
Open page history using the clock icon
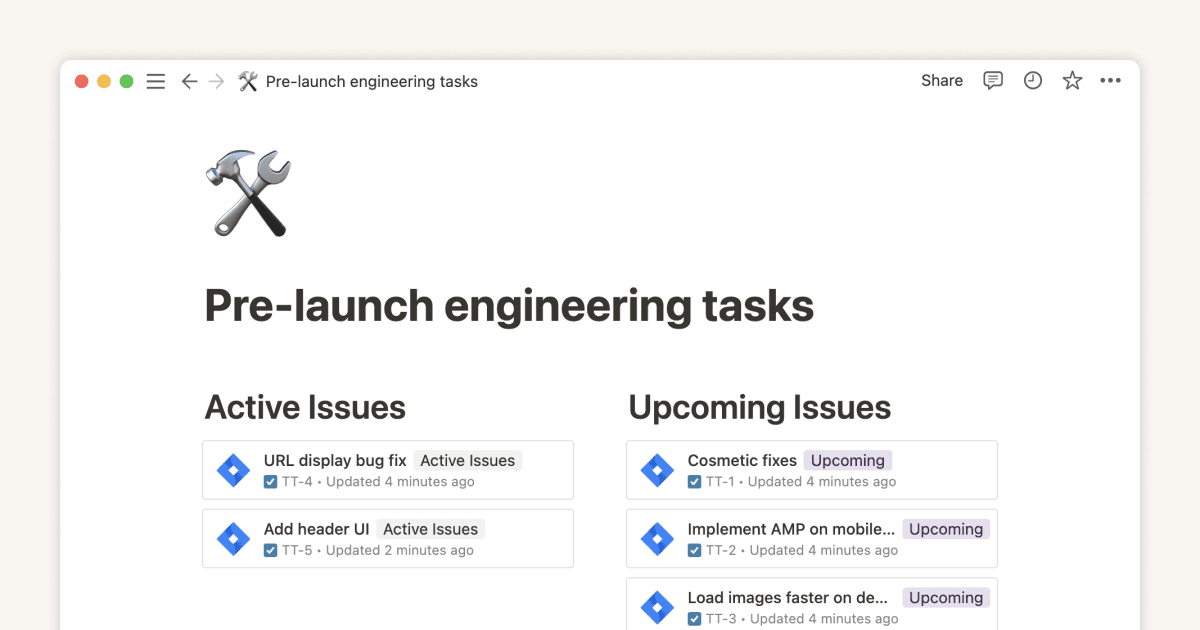tap(1032, 80)
